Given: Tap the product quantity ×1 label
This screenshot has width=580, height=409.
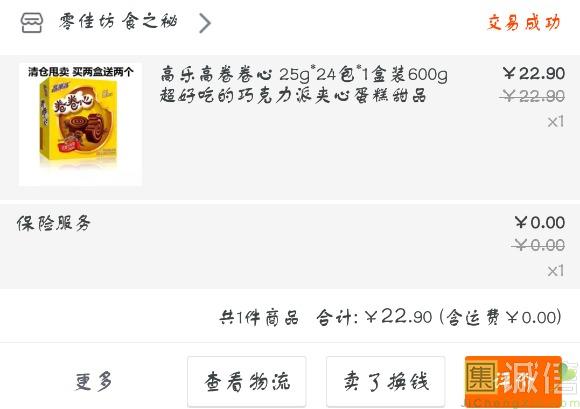Looking at the screenshot, I should tap(556, 121).
